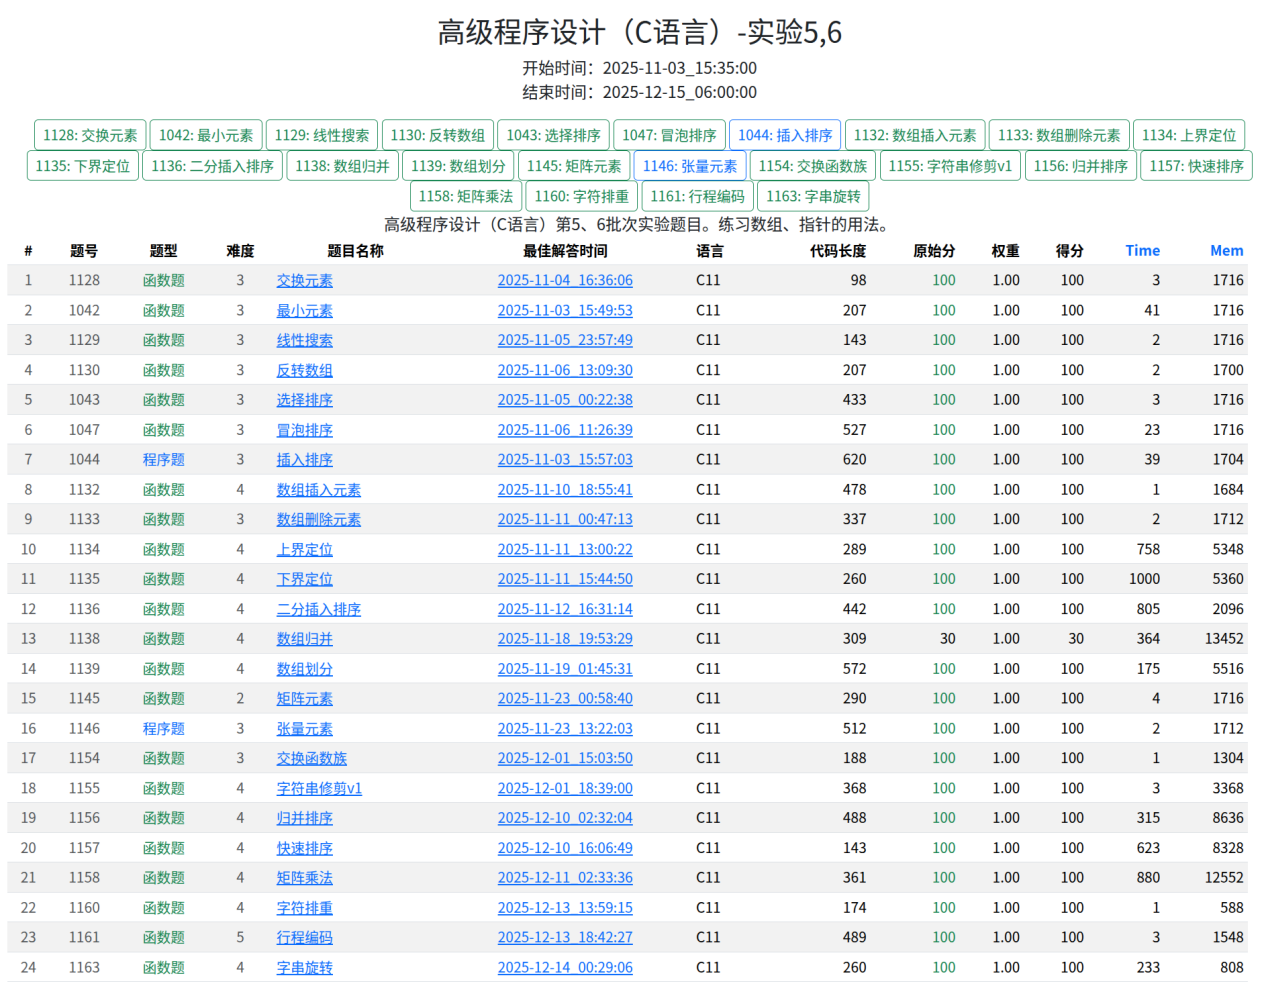Click the 1134: 上界定位 problem button
Image resolution: width=1266 pixels, height=994 pixels.
pyautogui.click(x=1189, y=135)
